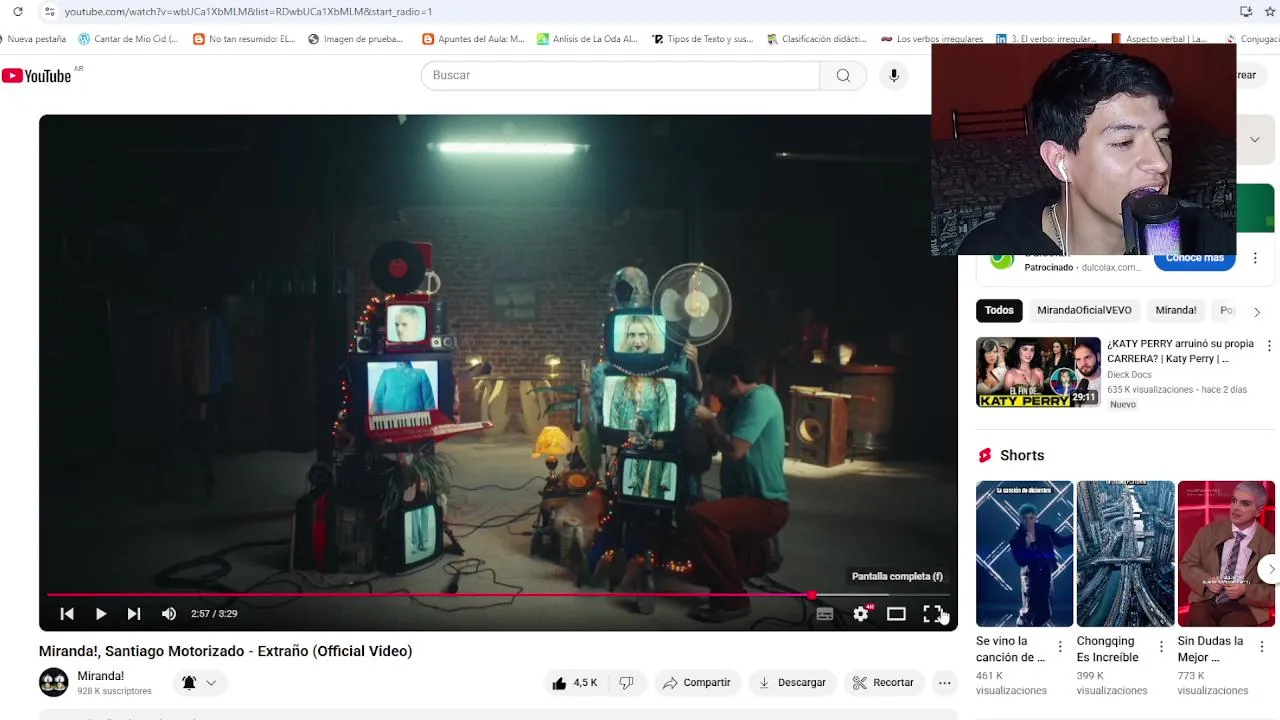Dislike the video with thumbs-down
The image size is (1280, 720).
(626, 683)
